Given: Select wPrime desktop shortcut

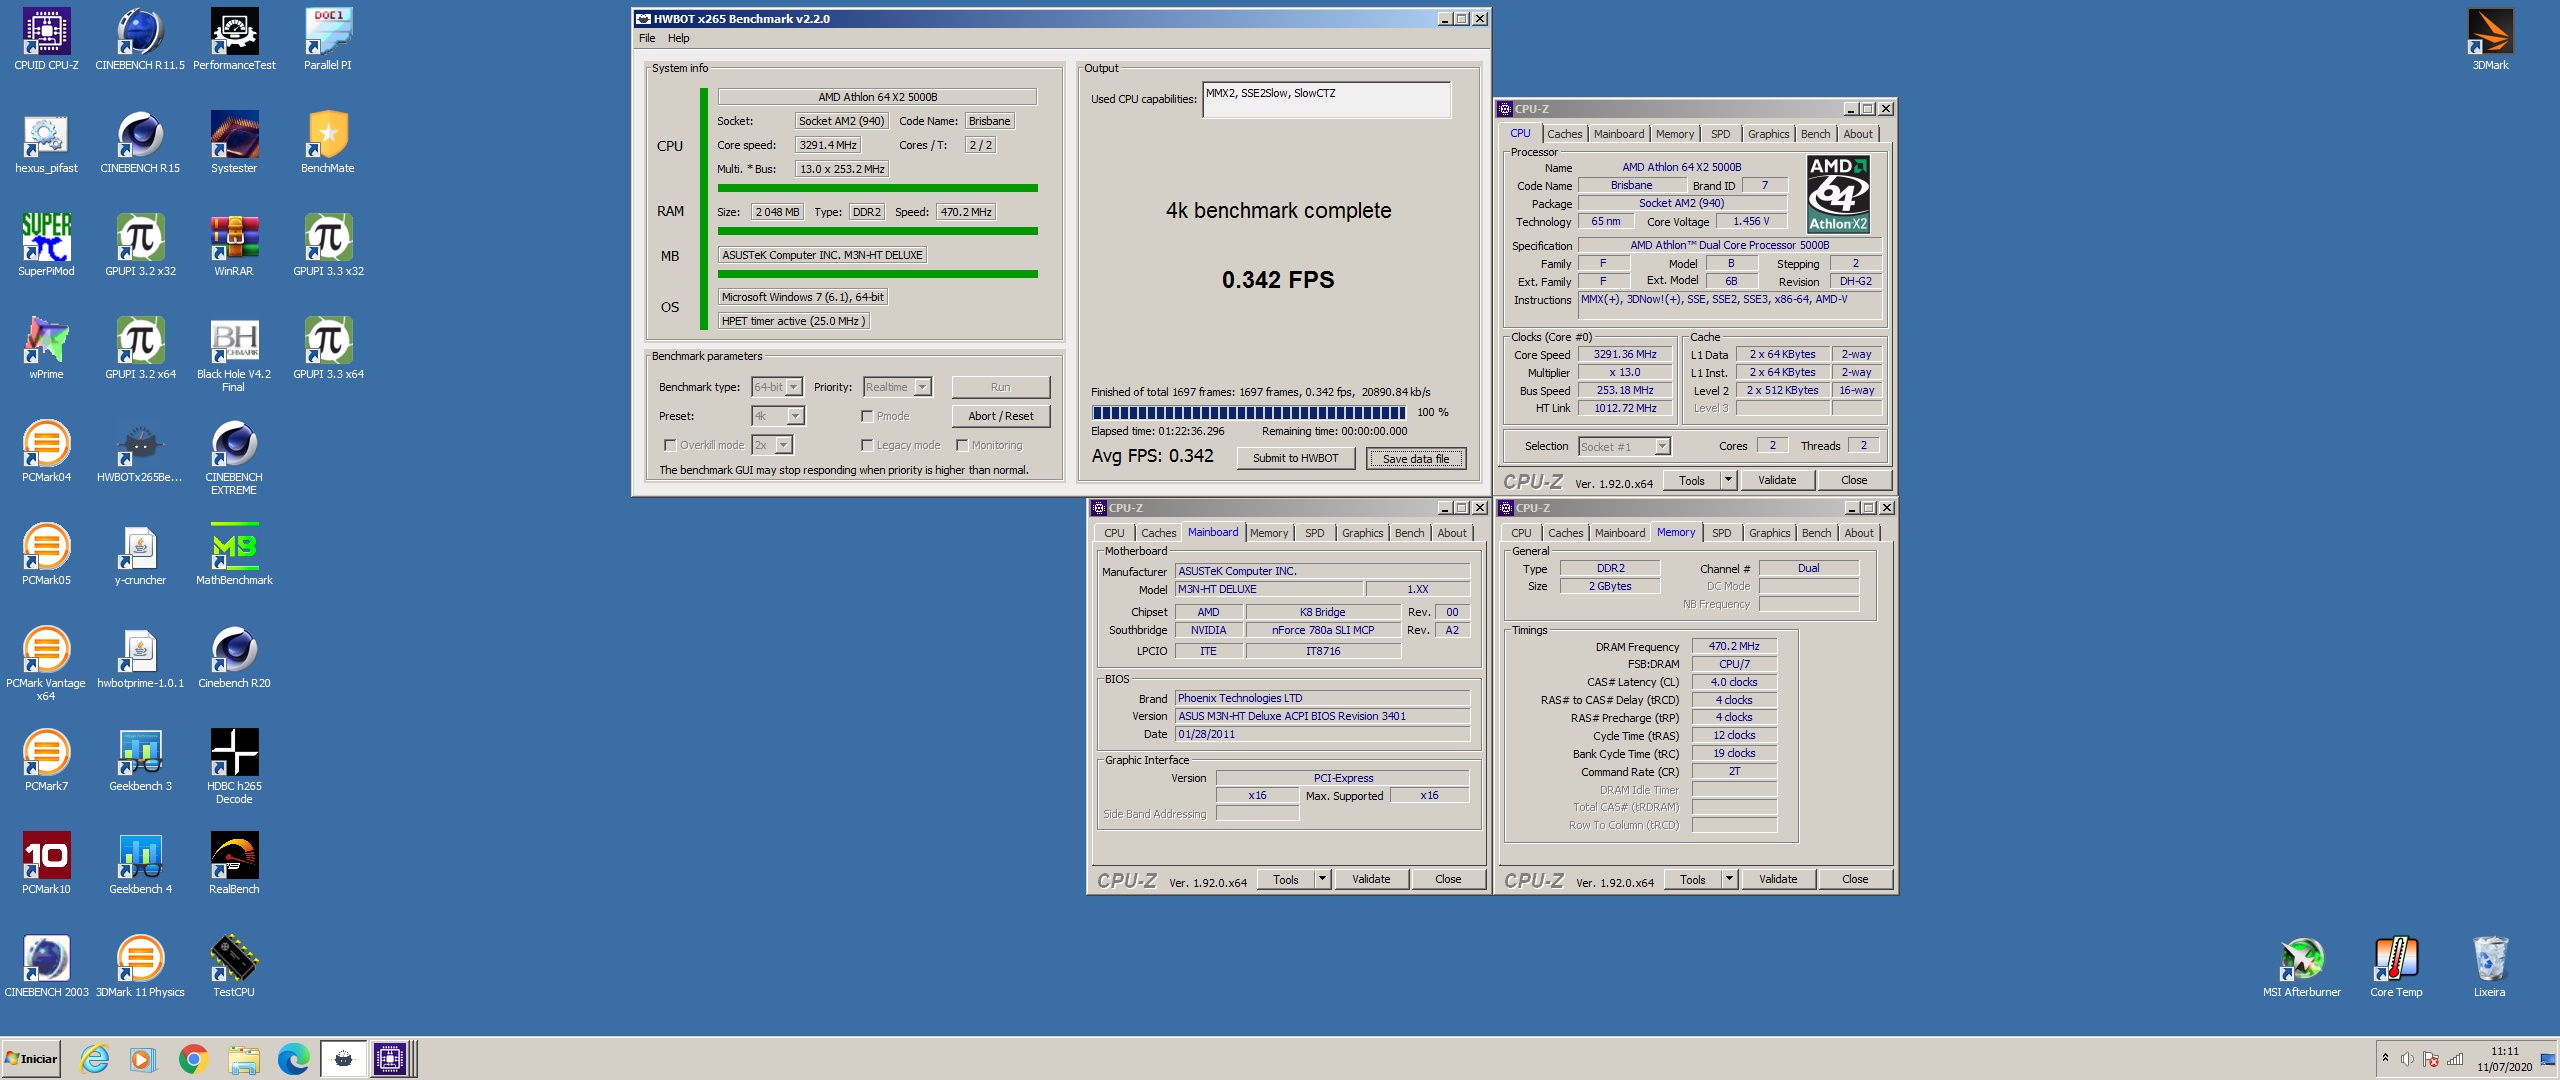Looking at the screenshot, I should [46, 348].
